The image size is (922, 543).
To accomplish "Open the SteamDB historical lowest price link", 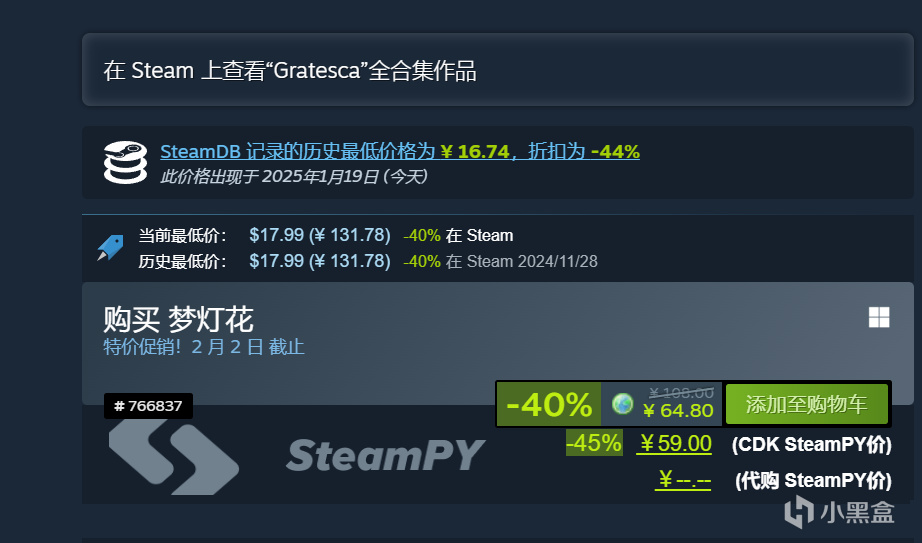I will (x=400, y=151).
